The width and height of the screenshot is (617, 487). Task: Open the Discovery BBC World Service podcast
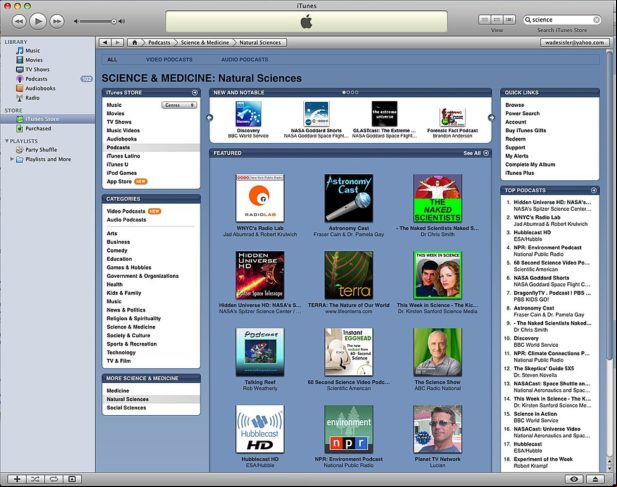248,114
